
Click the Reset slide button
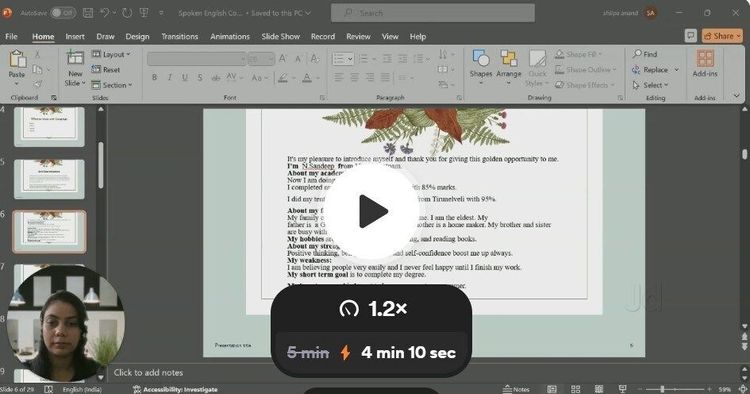(x=106, y=70)
